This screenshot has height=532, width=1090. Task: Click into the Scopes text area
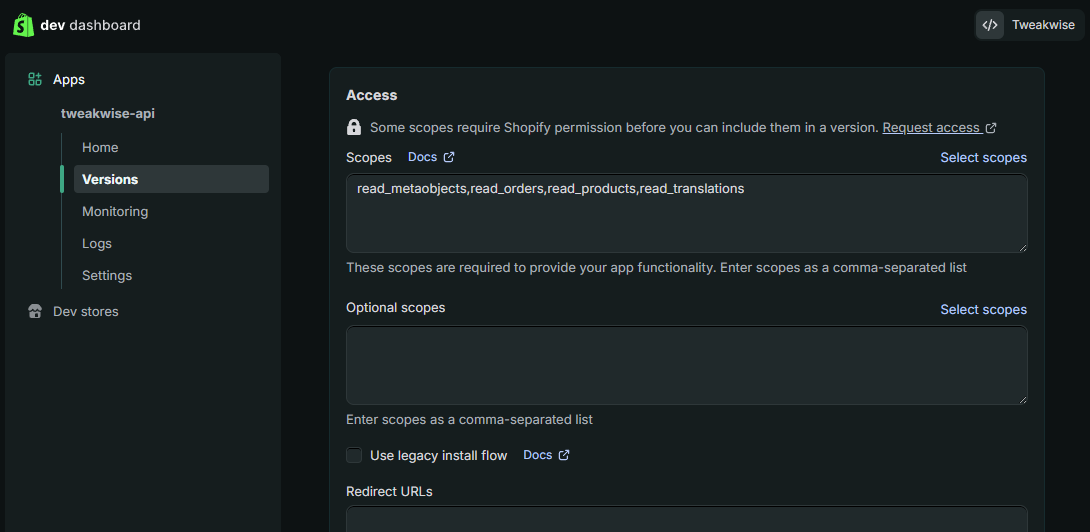(x=687, y=213)
